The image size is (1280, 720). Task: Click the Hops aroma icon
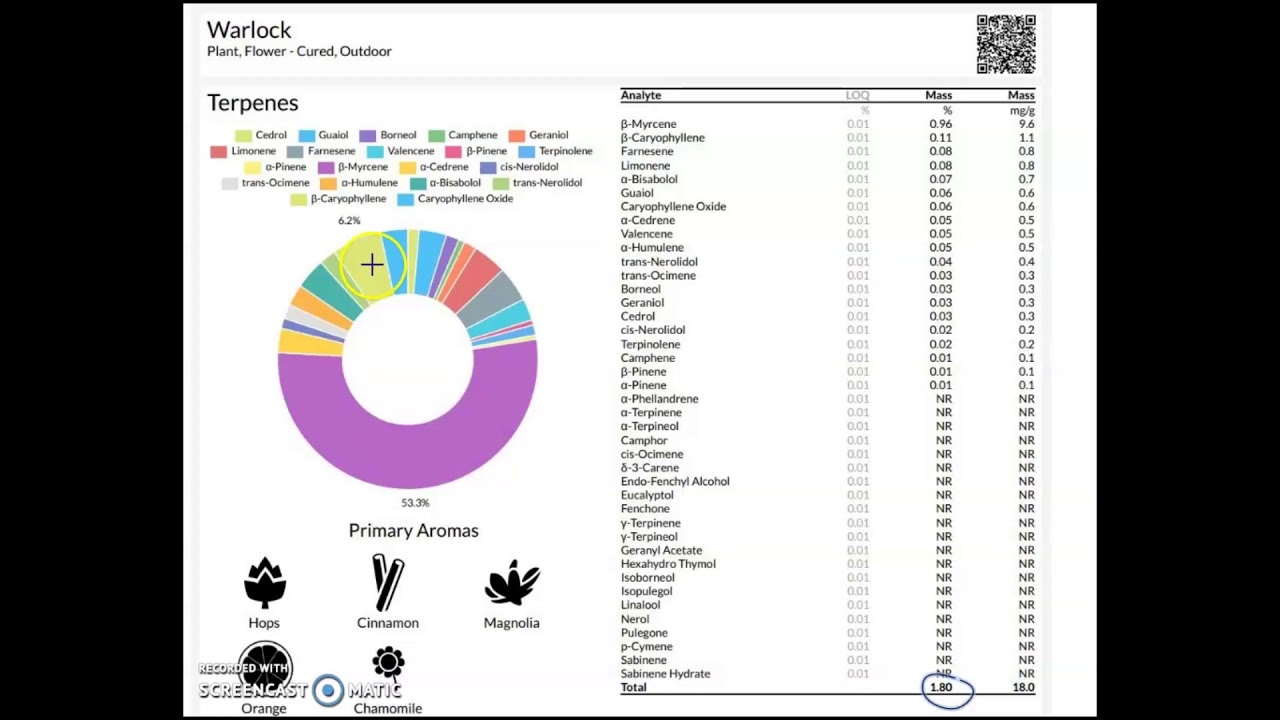tap(264, 583)
